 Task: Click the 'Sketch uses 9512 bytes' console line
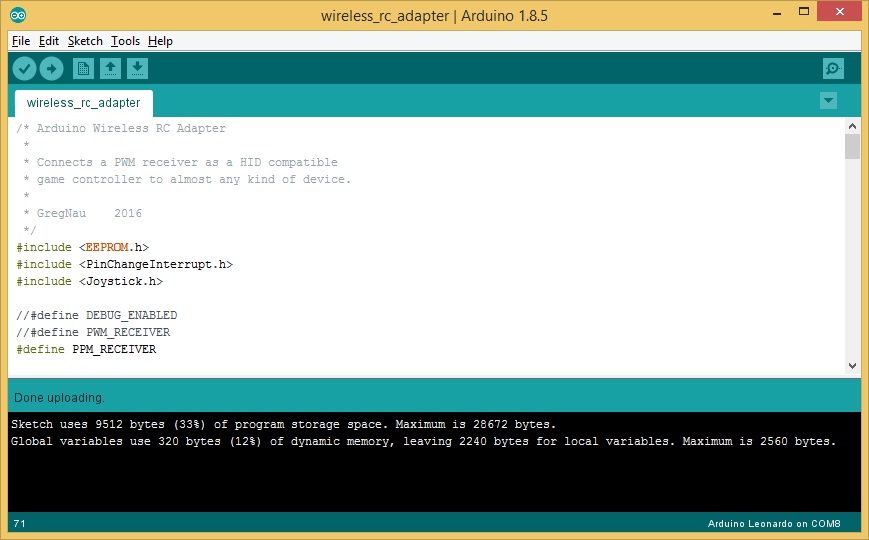pyautogui.click(x=283, y=425)
